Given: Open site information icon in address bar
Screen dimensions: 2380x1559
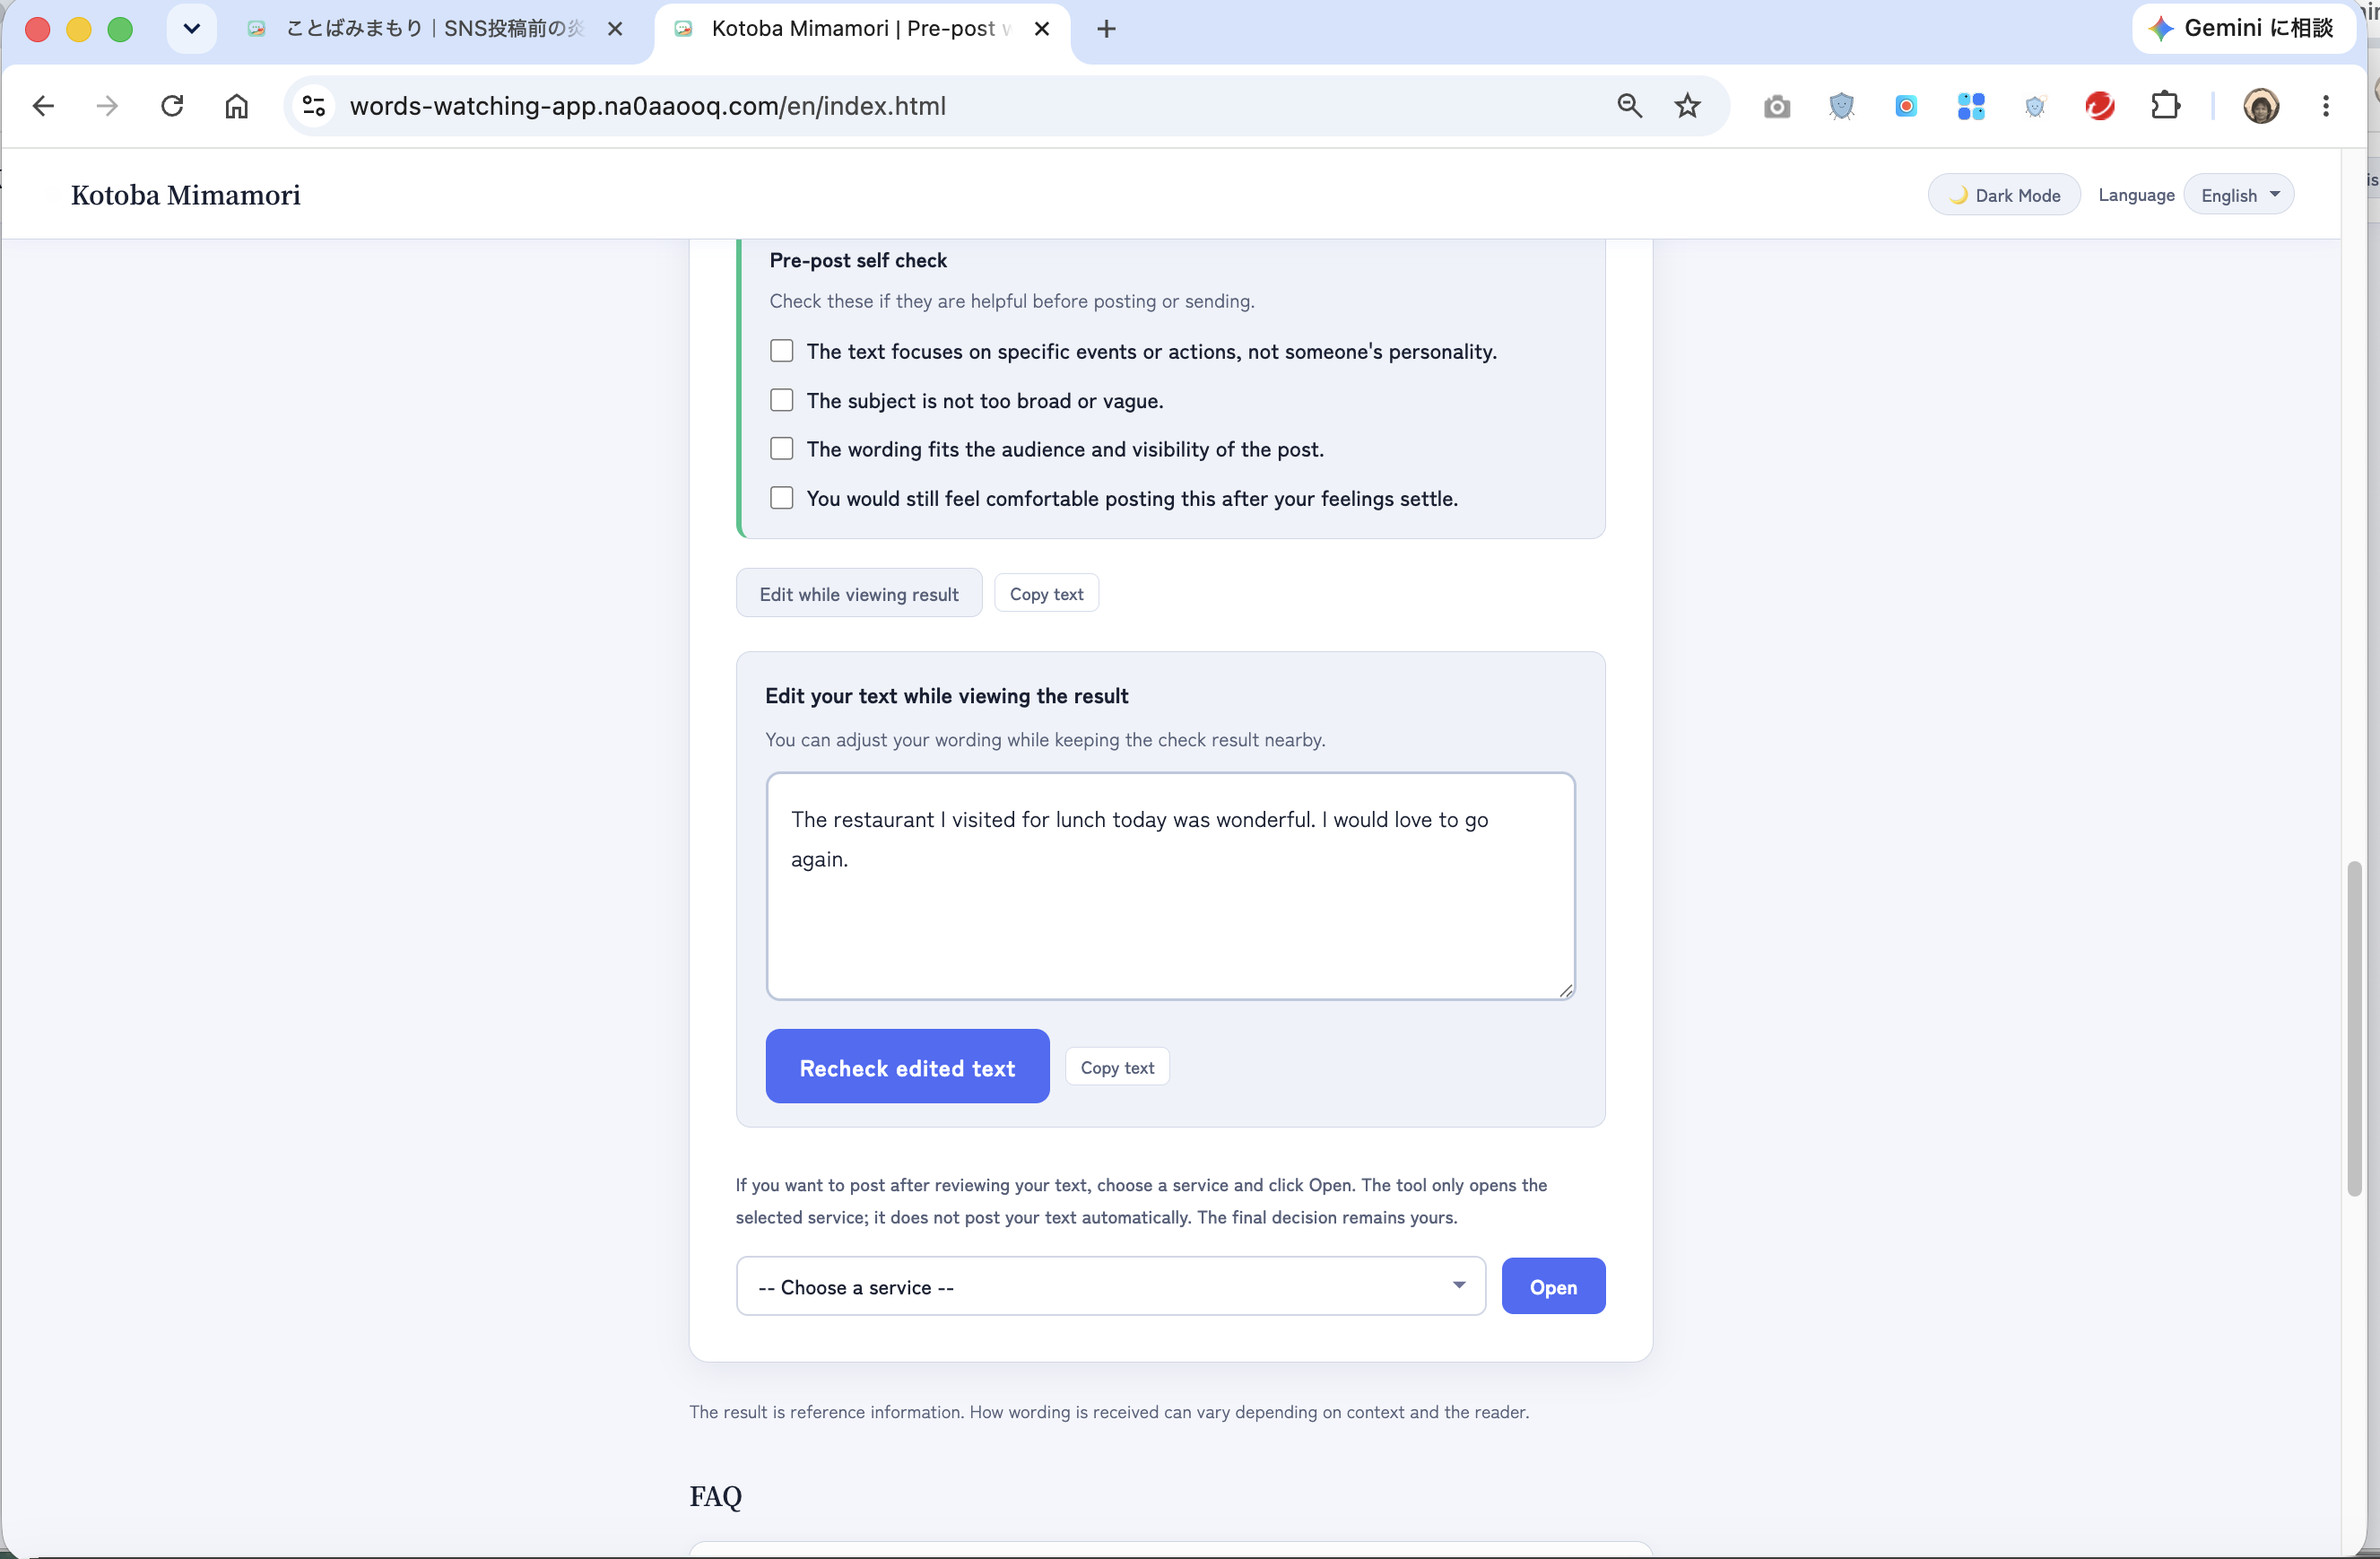Looking at the screenshot, I should click(314, 106).
